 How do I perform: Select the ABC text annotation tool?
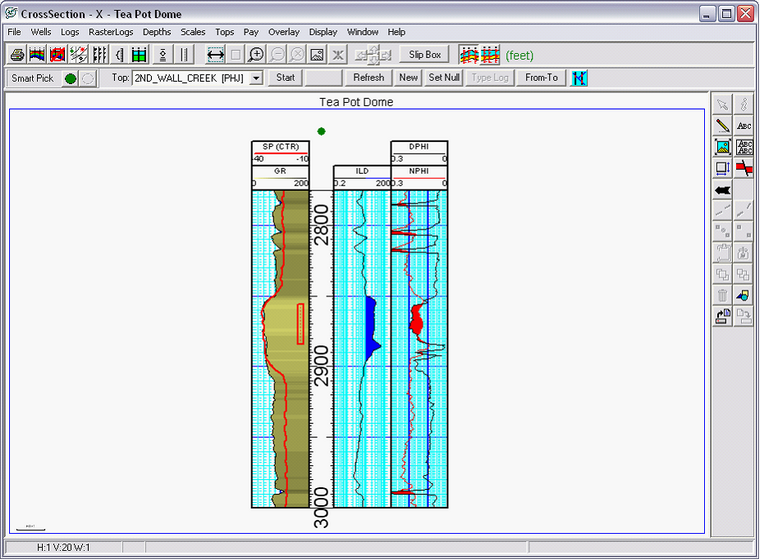pyautogui.click(x=744, y=125)
